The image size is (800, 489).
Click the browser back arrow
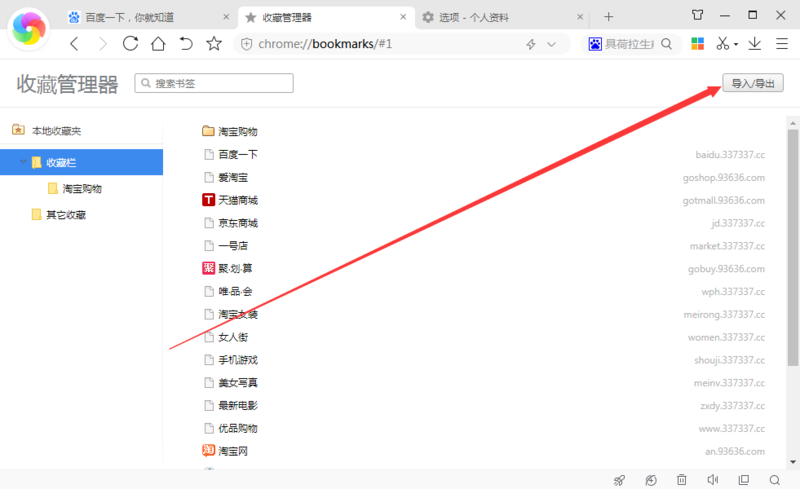coord(74,44)
